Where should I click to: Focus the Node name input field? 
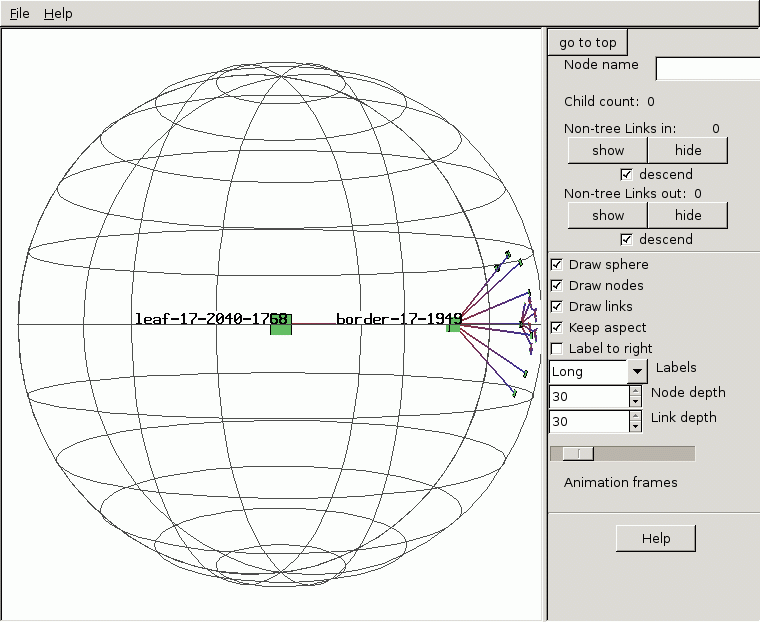tap(708, 68)
